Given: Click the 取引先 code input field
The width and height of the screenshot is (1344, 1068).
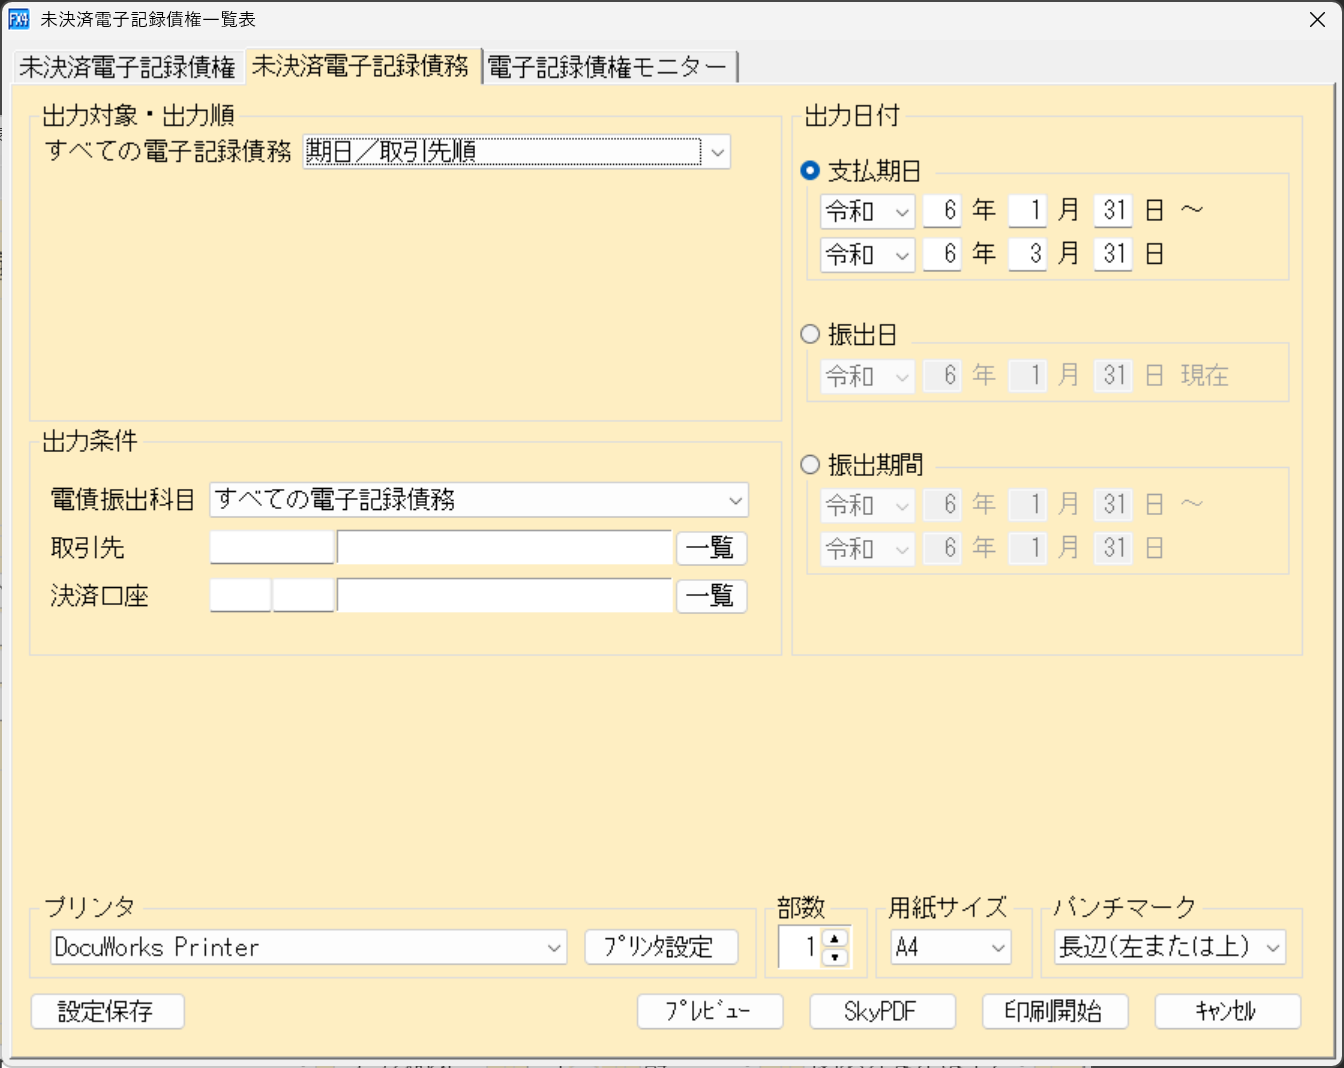Looking at the screenshot, I should [271, 548].
